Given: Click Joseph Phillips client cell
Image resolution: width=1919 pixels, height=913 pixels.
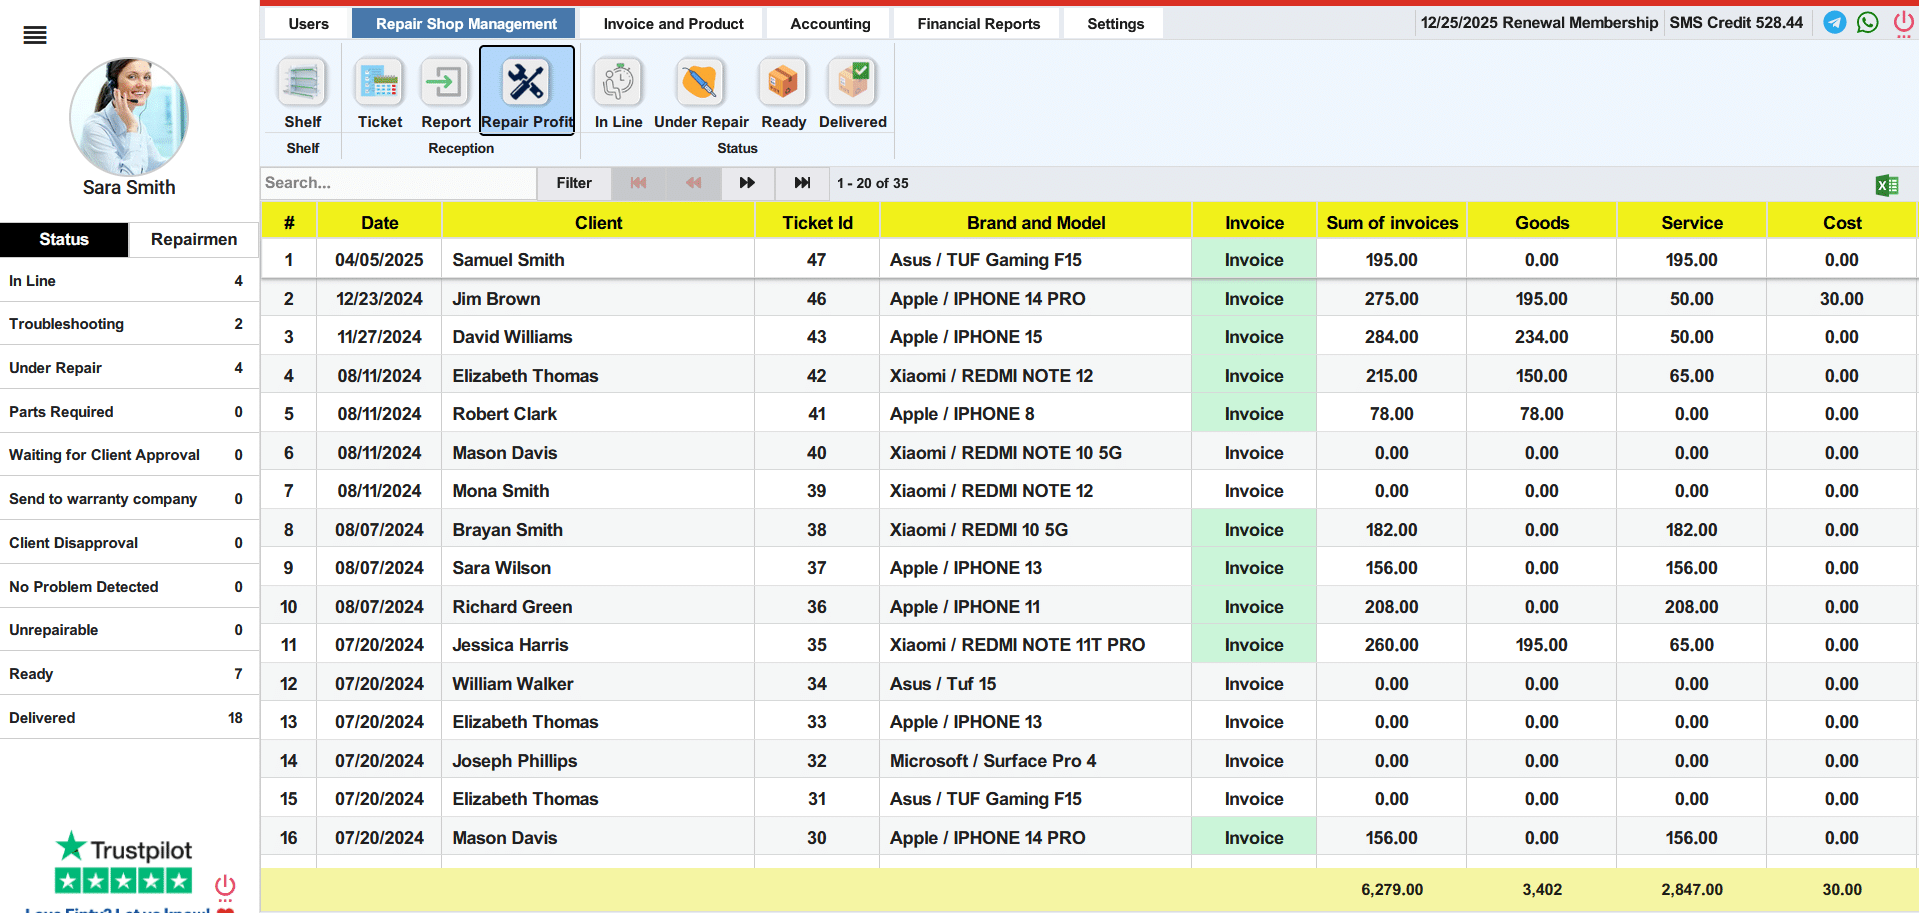Looking at the screenshot, I should (598, 761).
